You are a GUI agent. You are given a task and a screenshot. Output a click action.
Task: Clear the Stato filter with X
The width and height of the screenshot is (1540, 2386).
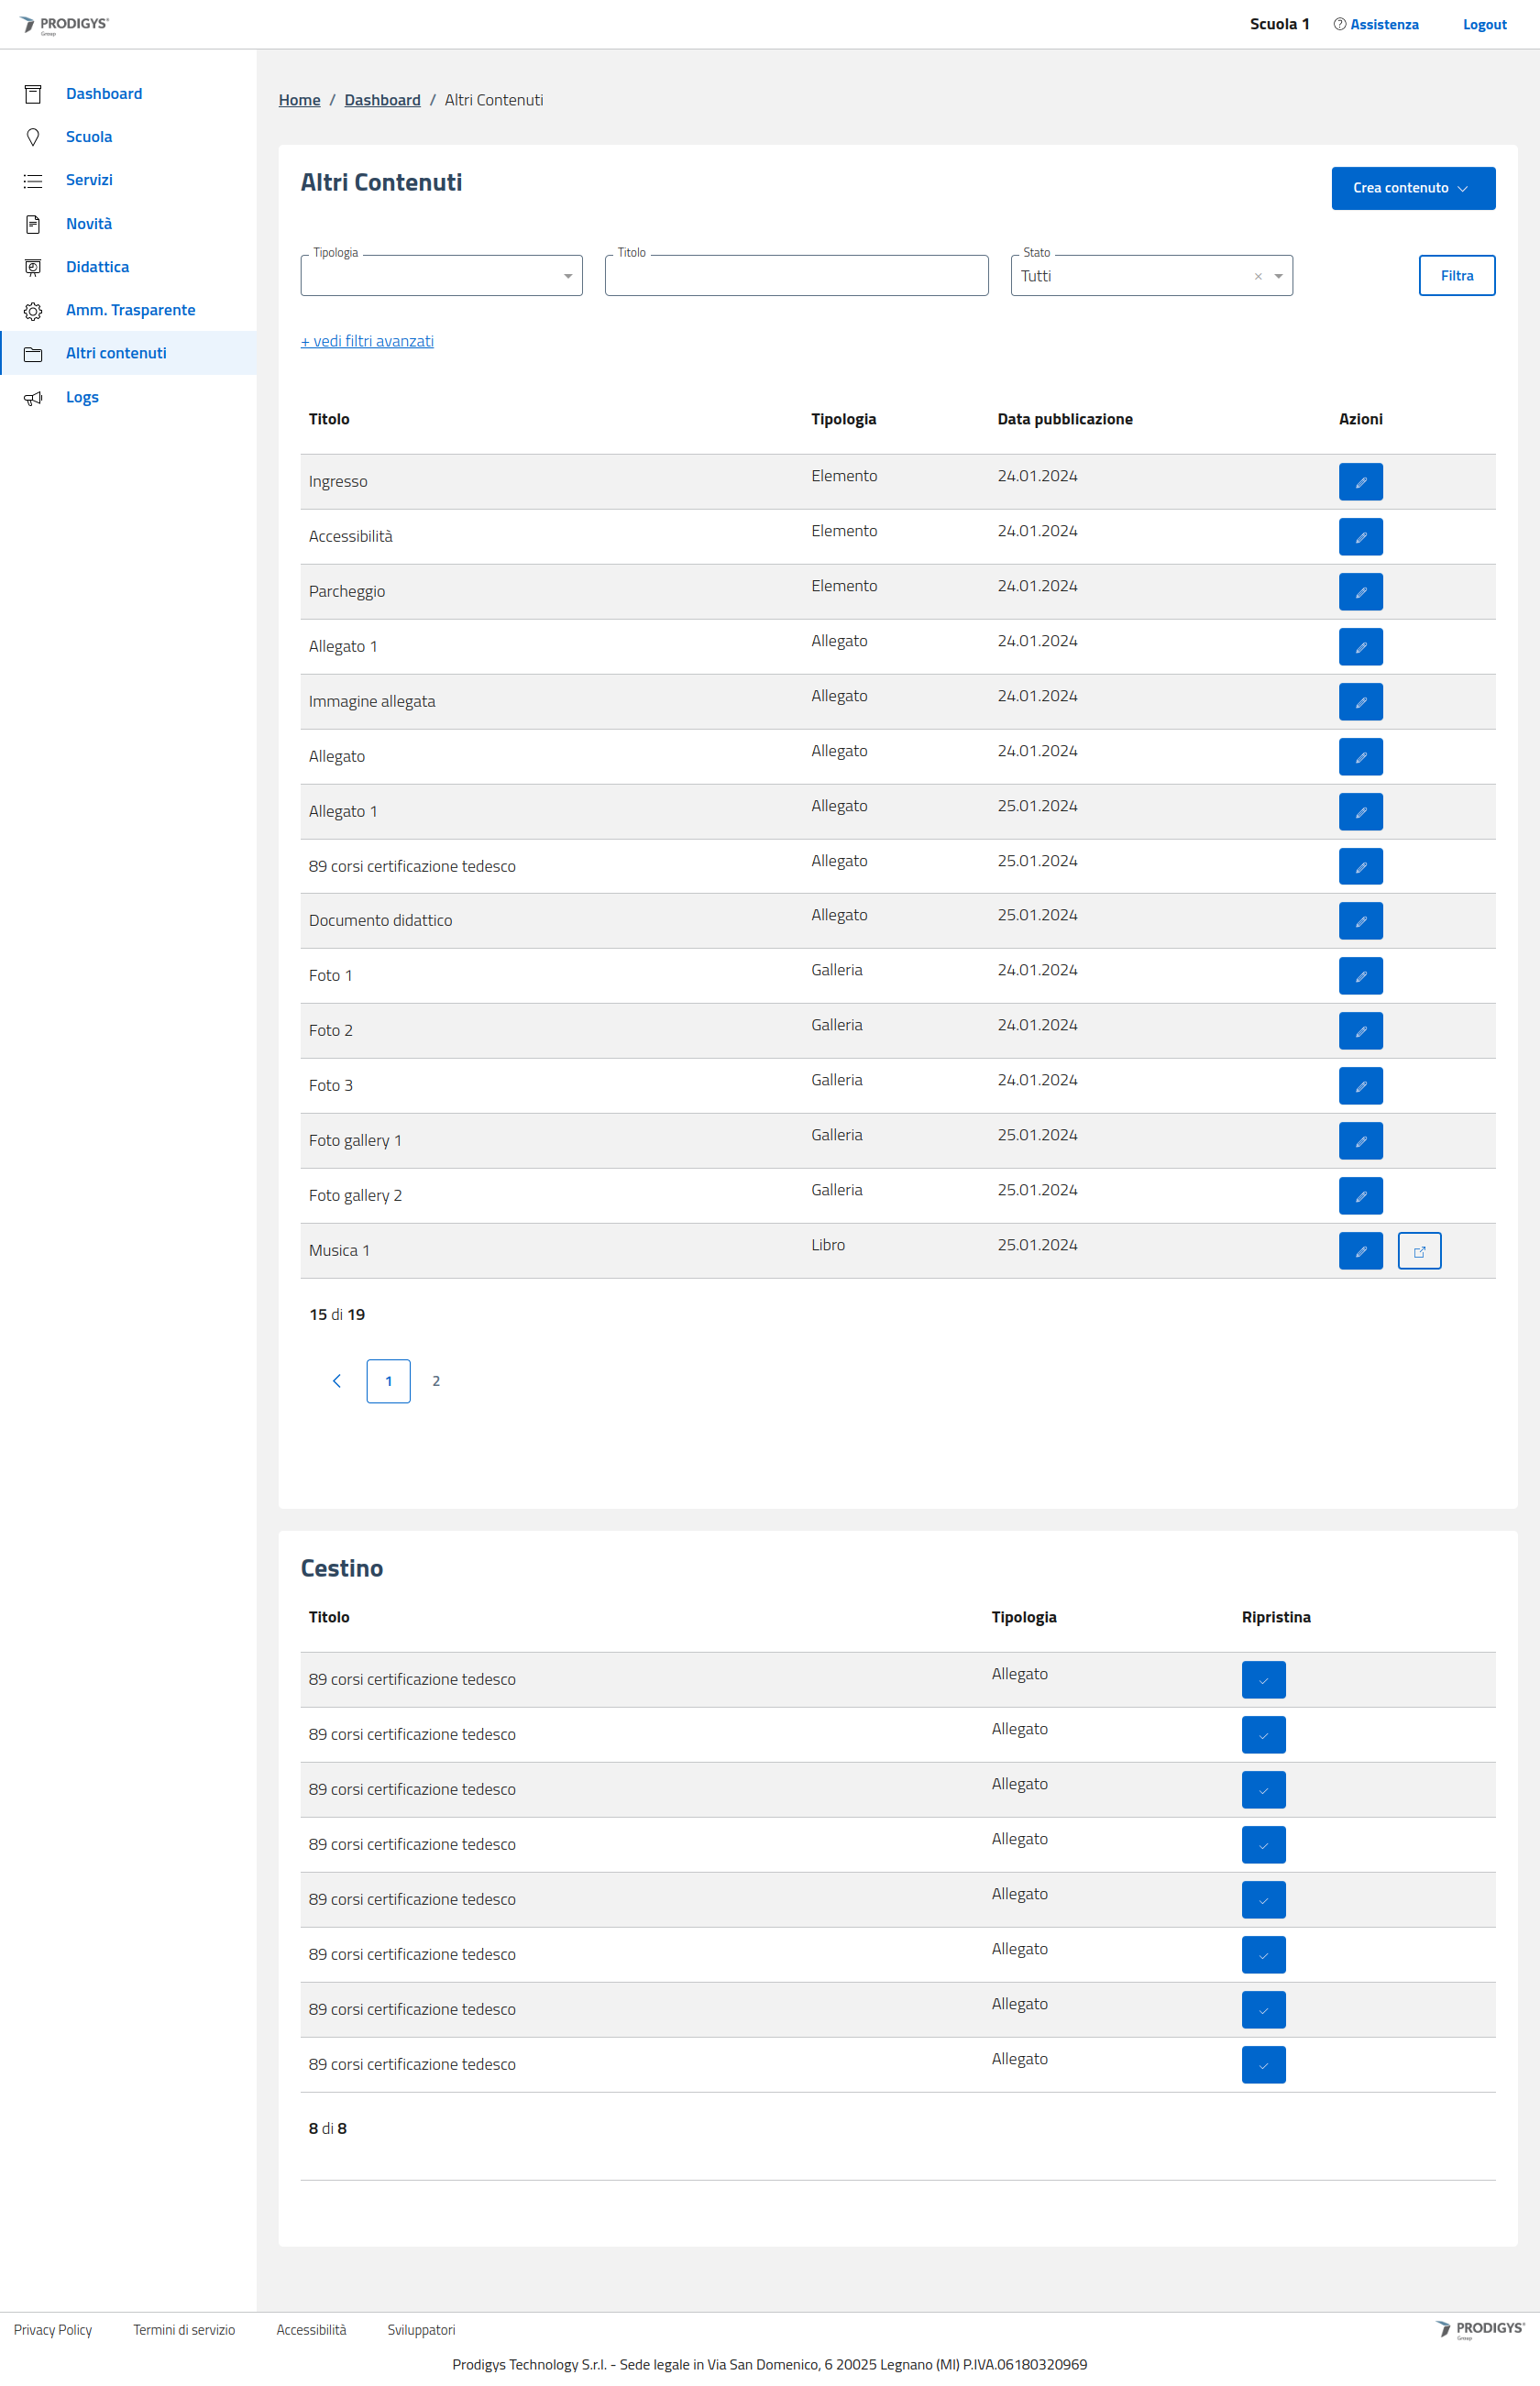point(1257,277)
